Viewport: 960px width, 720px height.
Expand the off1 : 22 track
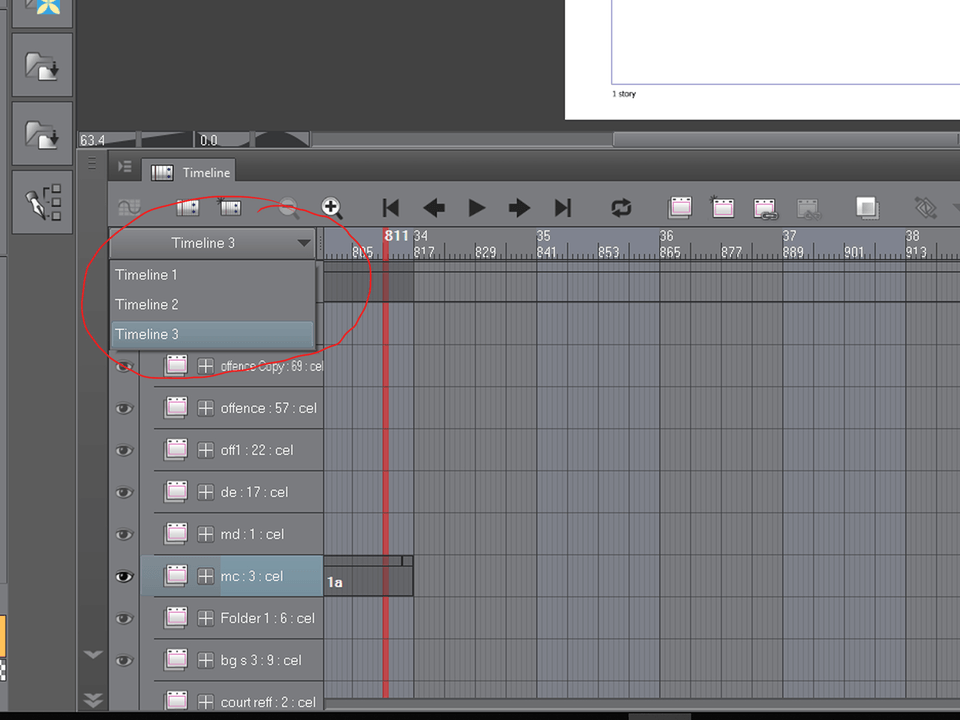pos(206,450)
